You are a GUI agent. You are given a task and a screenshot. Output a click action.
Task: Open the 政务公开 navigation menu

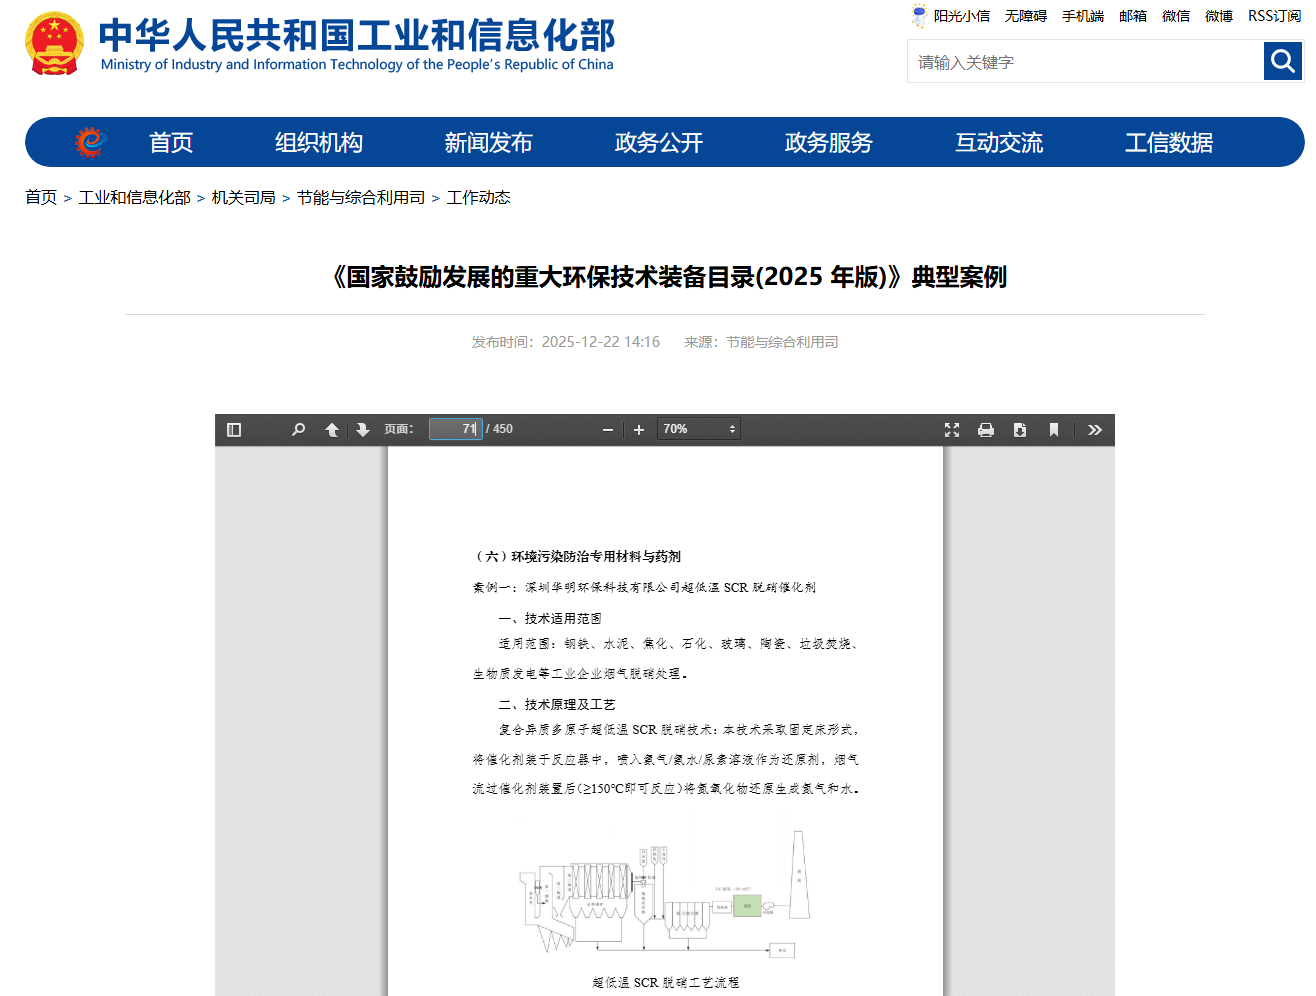pos(659,143)
